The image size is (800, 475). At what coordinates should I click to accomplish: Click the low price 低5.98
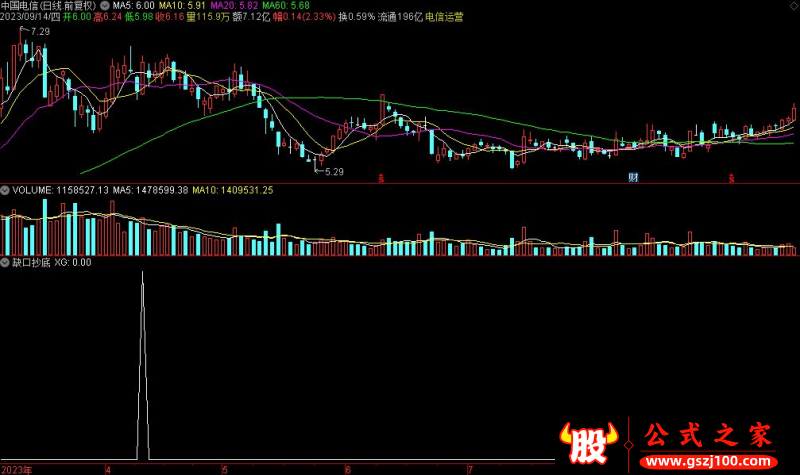[139, 17]
